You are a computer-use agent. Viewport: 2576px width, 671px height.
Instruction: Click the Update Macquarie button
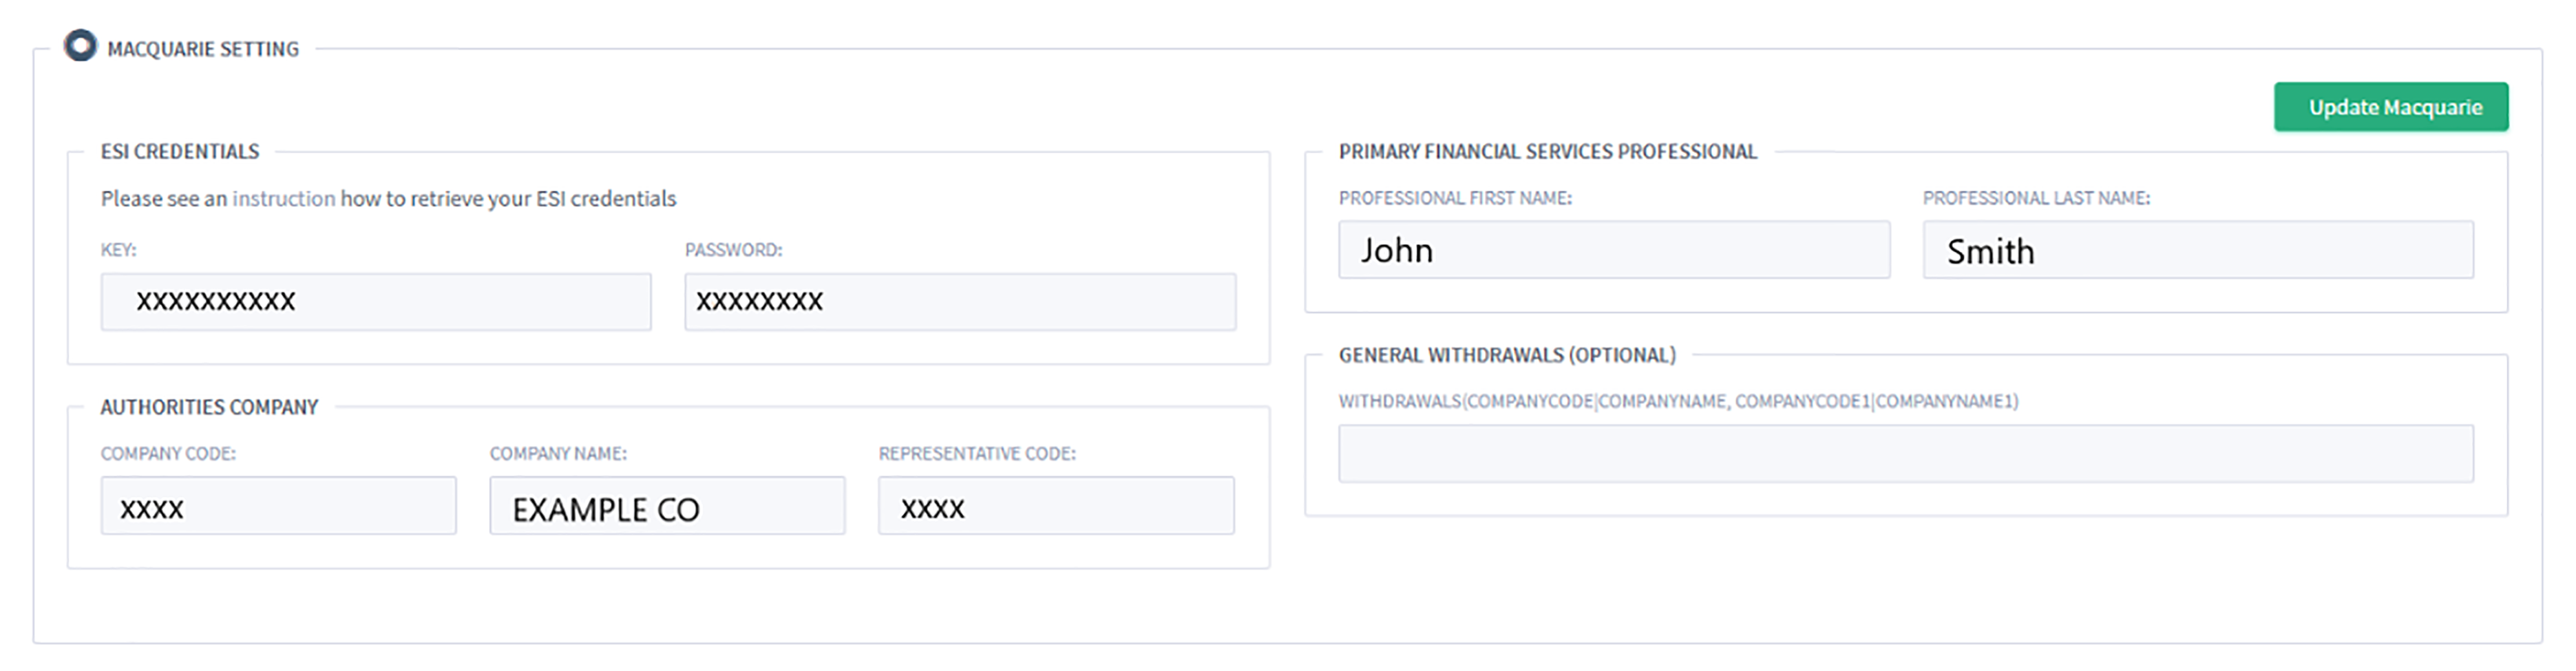(x=2390, y=107)
